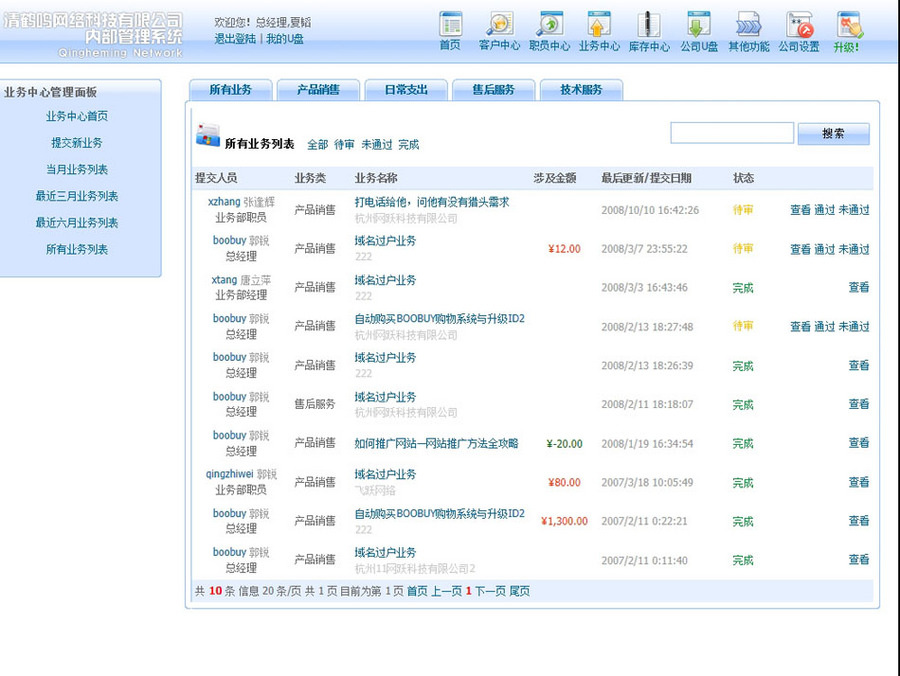Image resolution: width=900 pixels, height=676 pixels.
Task: Click submitter xzhang 张逢辉
Action: (241, 202)
